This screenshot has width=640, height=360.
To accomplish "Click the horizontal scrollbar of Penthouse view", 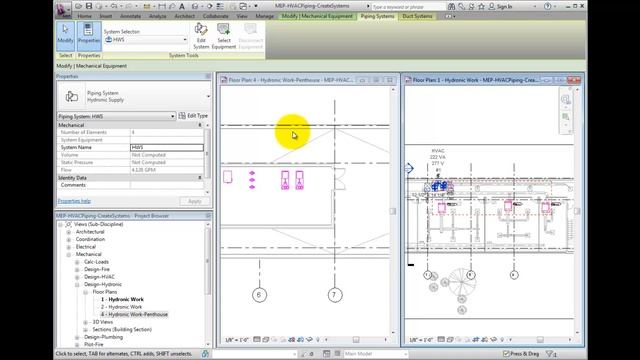I will click(356, 340).
